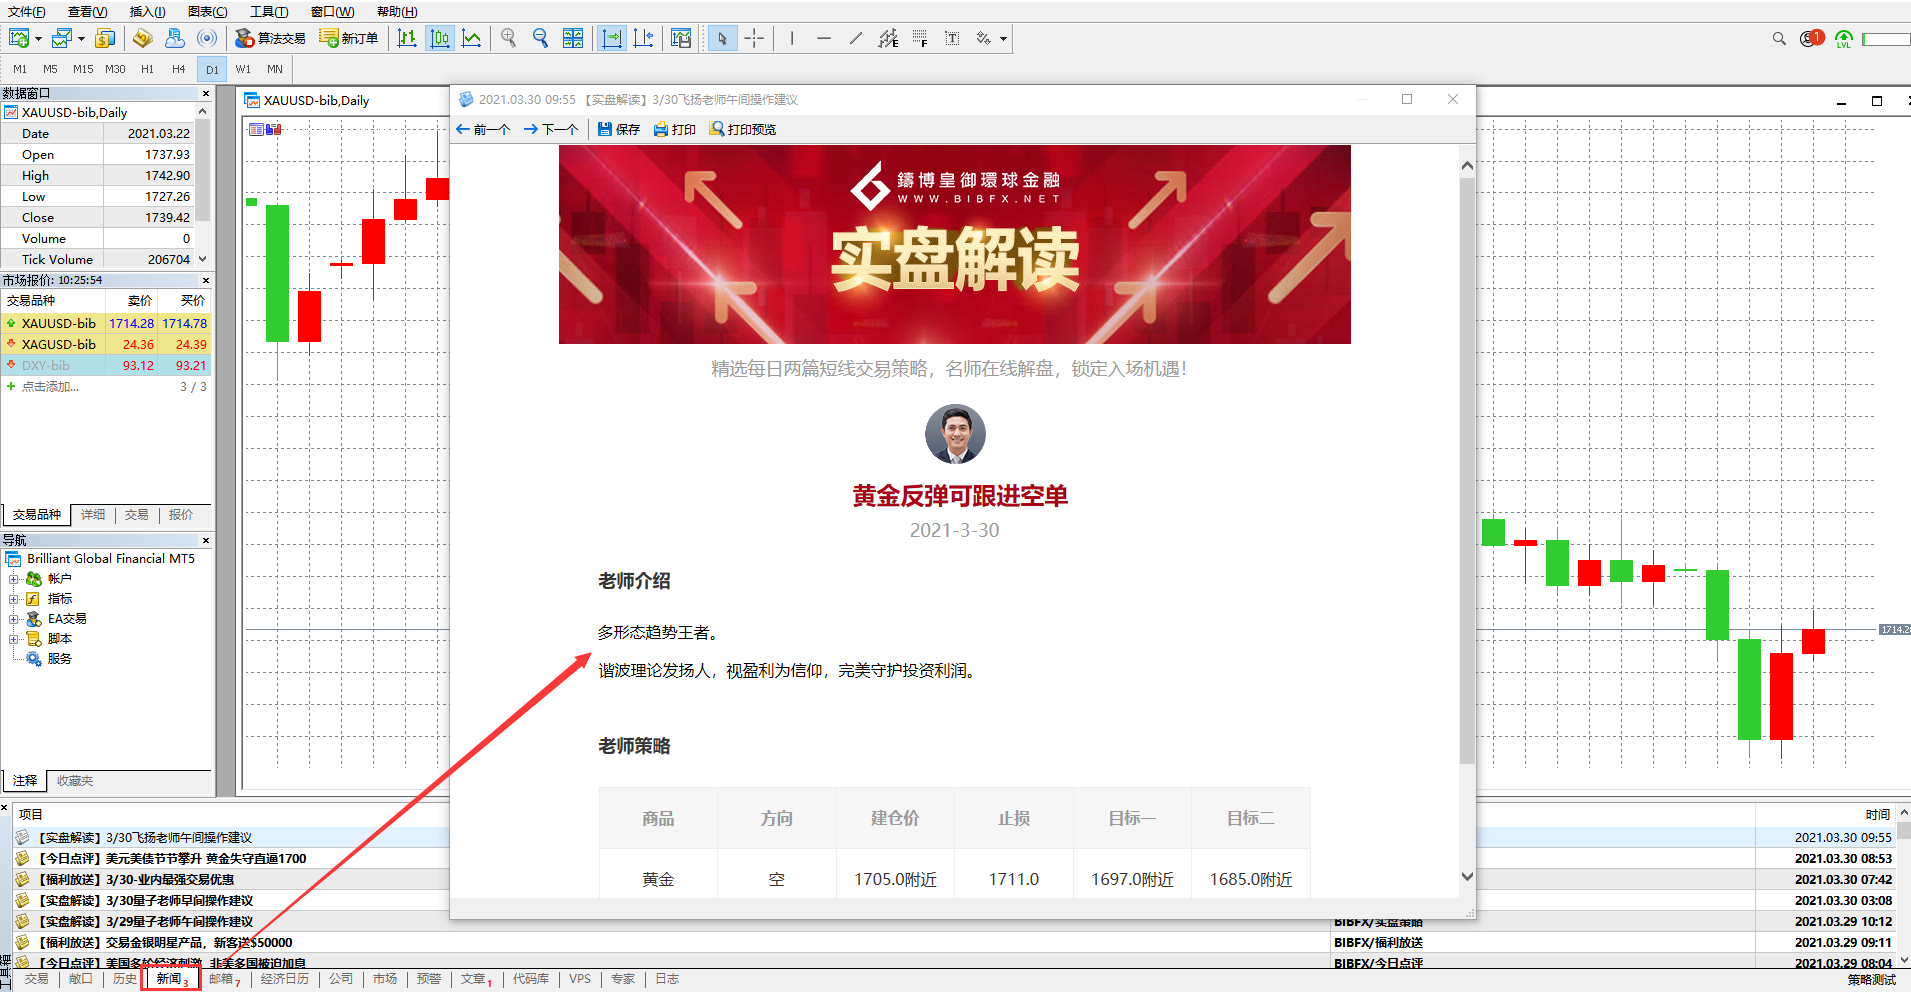Toggle chart shift icon
Screen dimensions: 1911x992
(644, 38)
